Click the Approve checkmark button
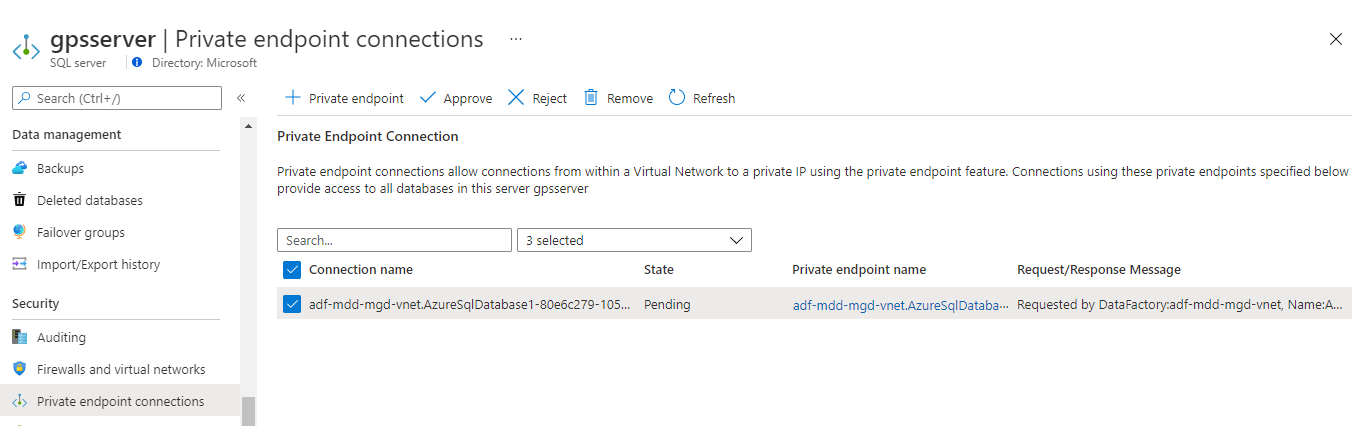This screenshot has width=1362, height=426. point(456,98)
